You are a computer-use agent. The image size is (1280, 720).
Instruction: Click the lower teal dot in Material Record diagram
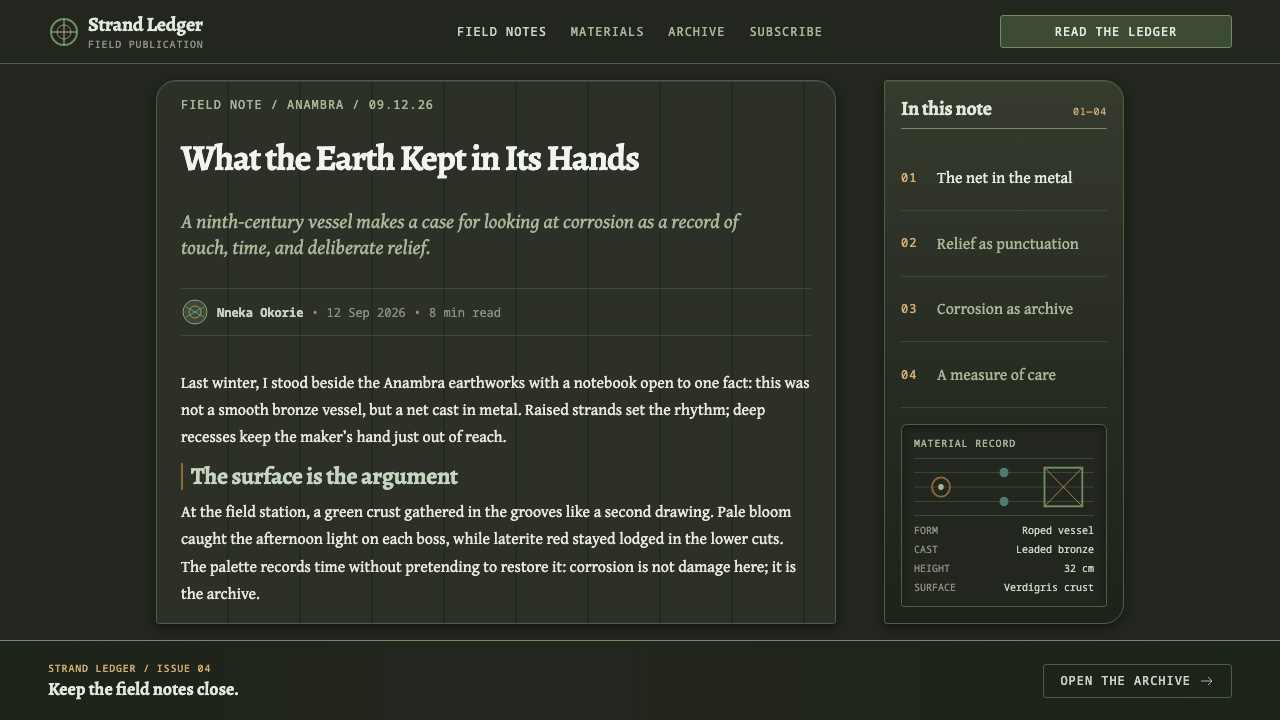click(1004, 501)
